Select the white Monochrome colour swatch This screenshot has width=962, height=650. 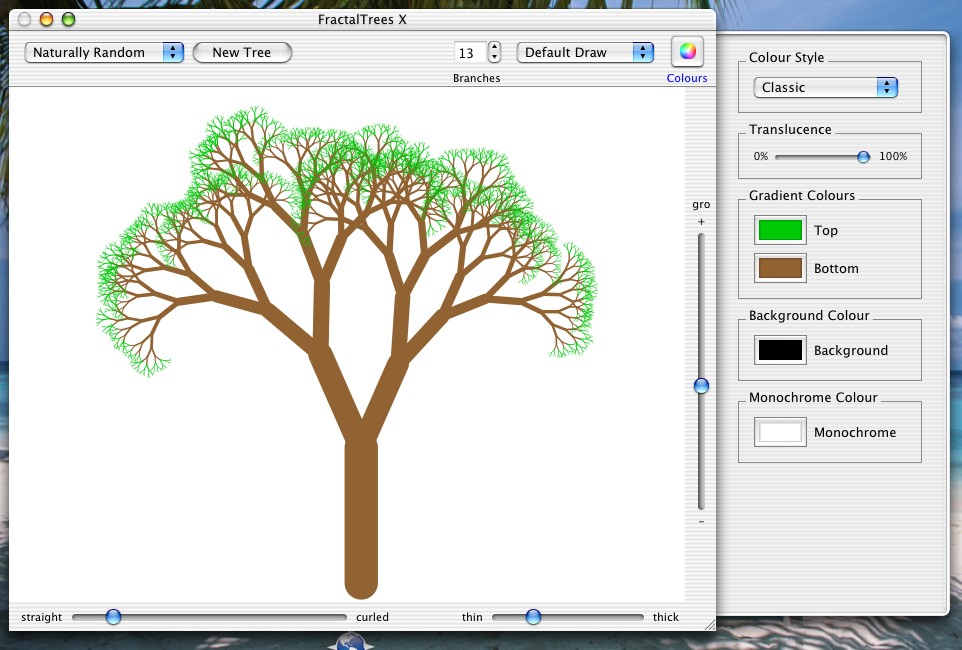click(x=780, y=432)
